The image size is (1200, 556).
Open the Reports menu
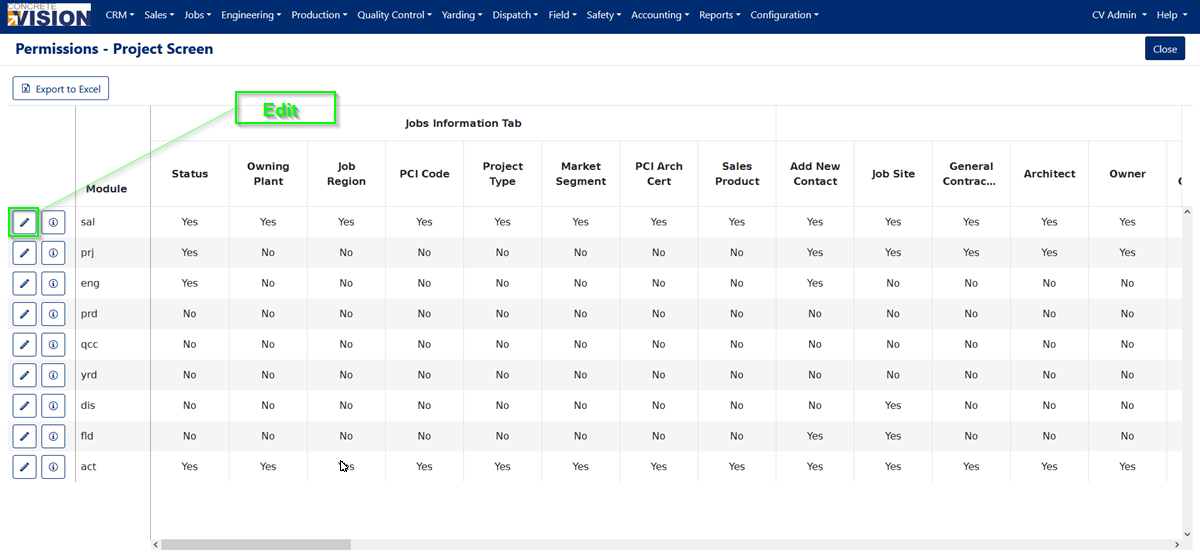coord(720,15)
